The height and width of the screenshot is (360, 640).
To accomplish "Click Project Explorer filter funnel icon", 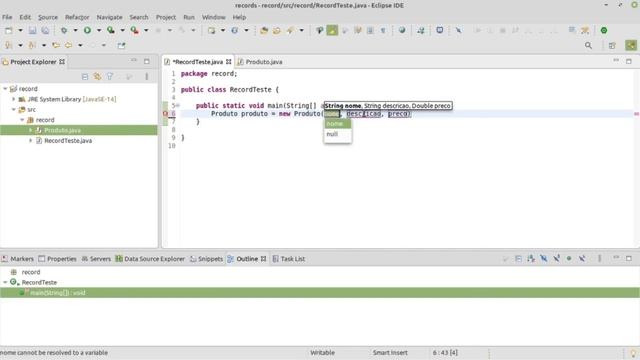I will [110, 77].
